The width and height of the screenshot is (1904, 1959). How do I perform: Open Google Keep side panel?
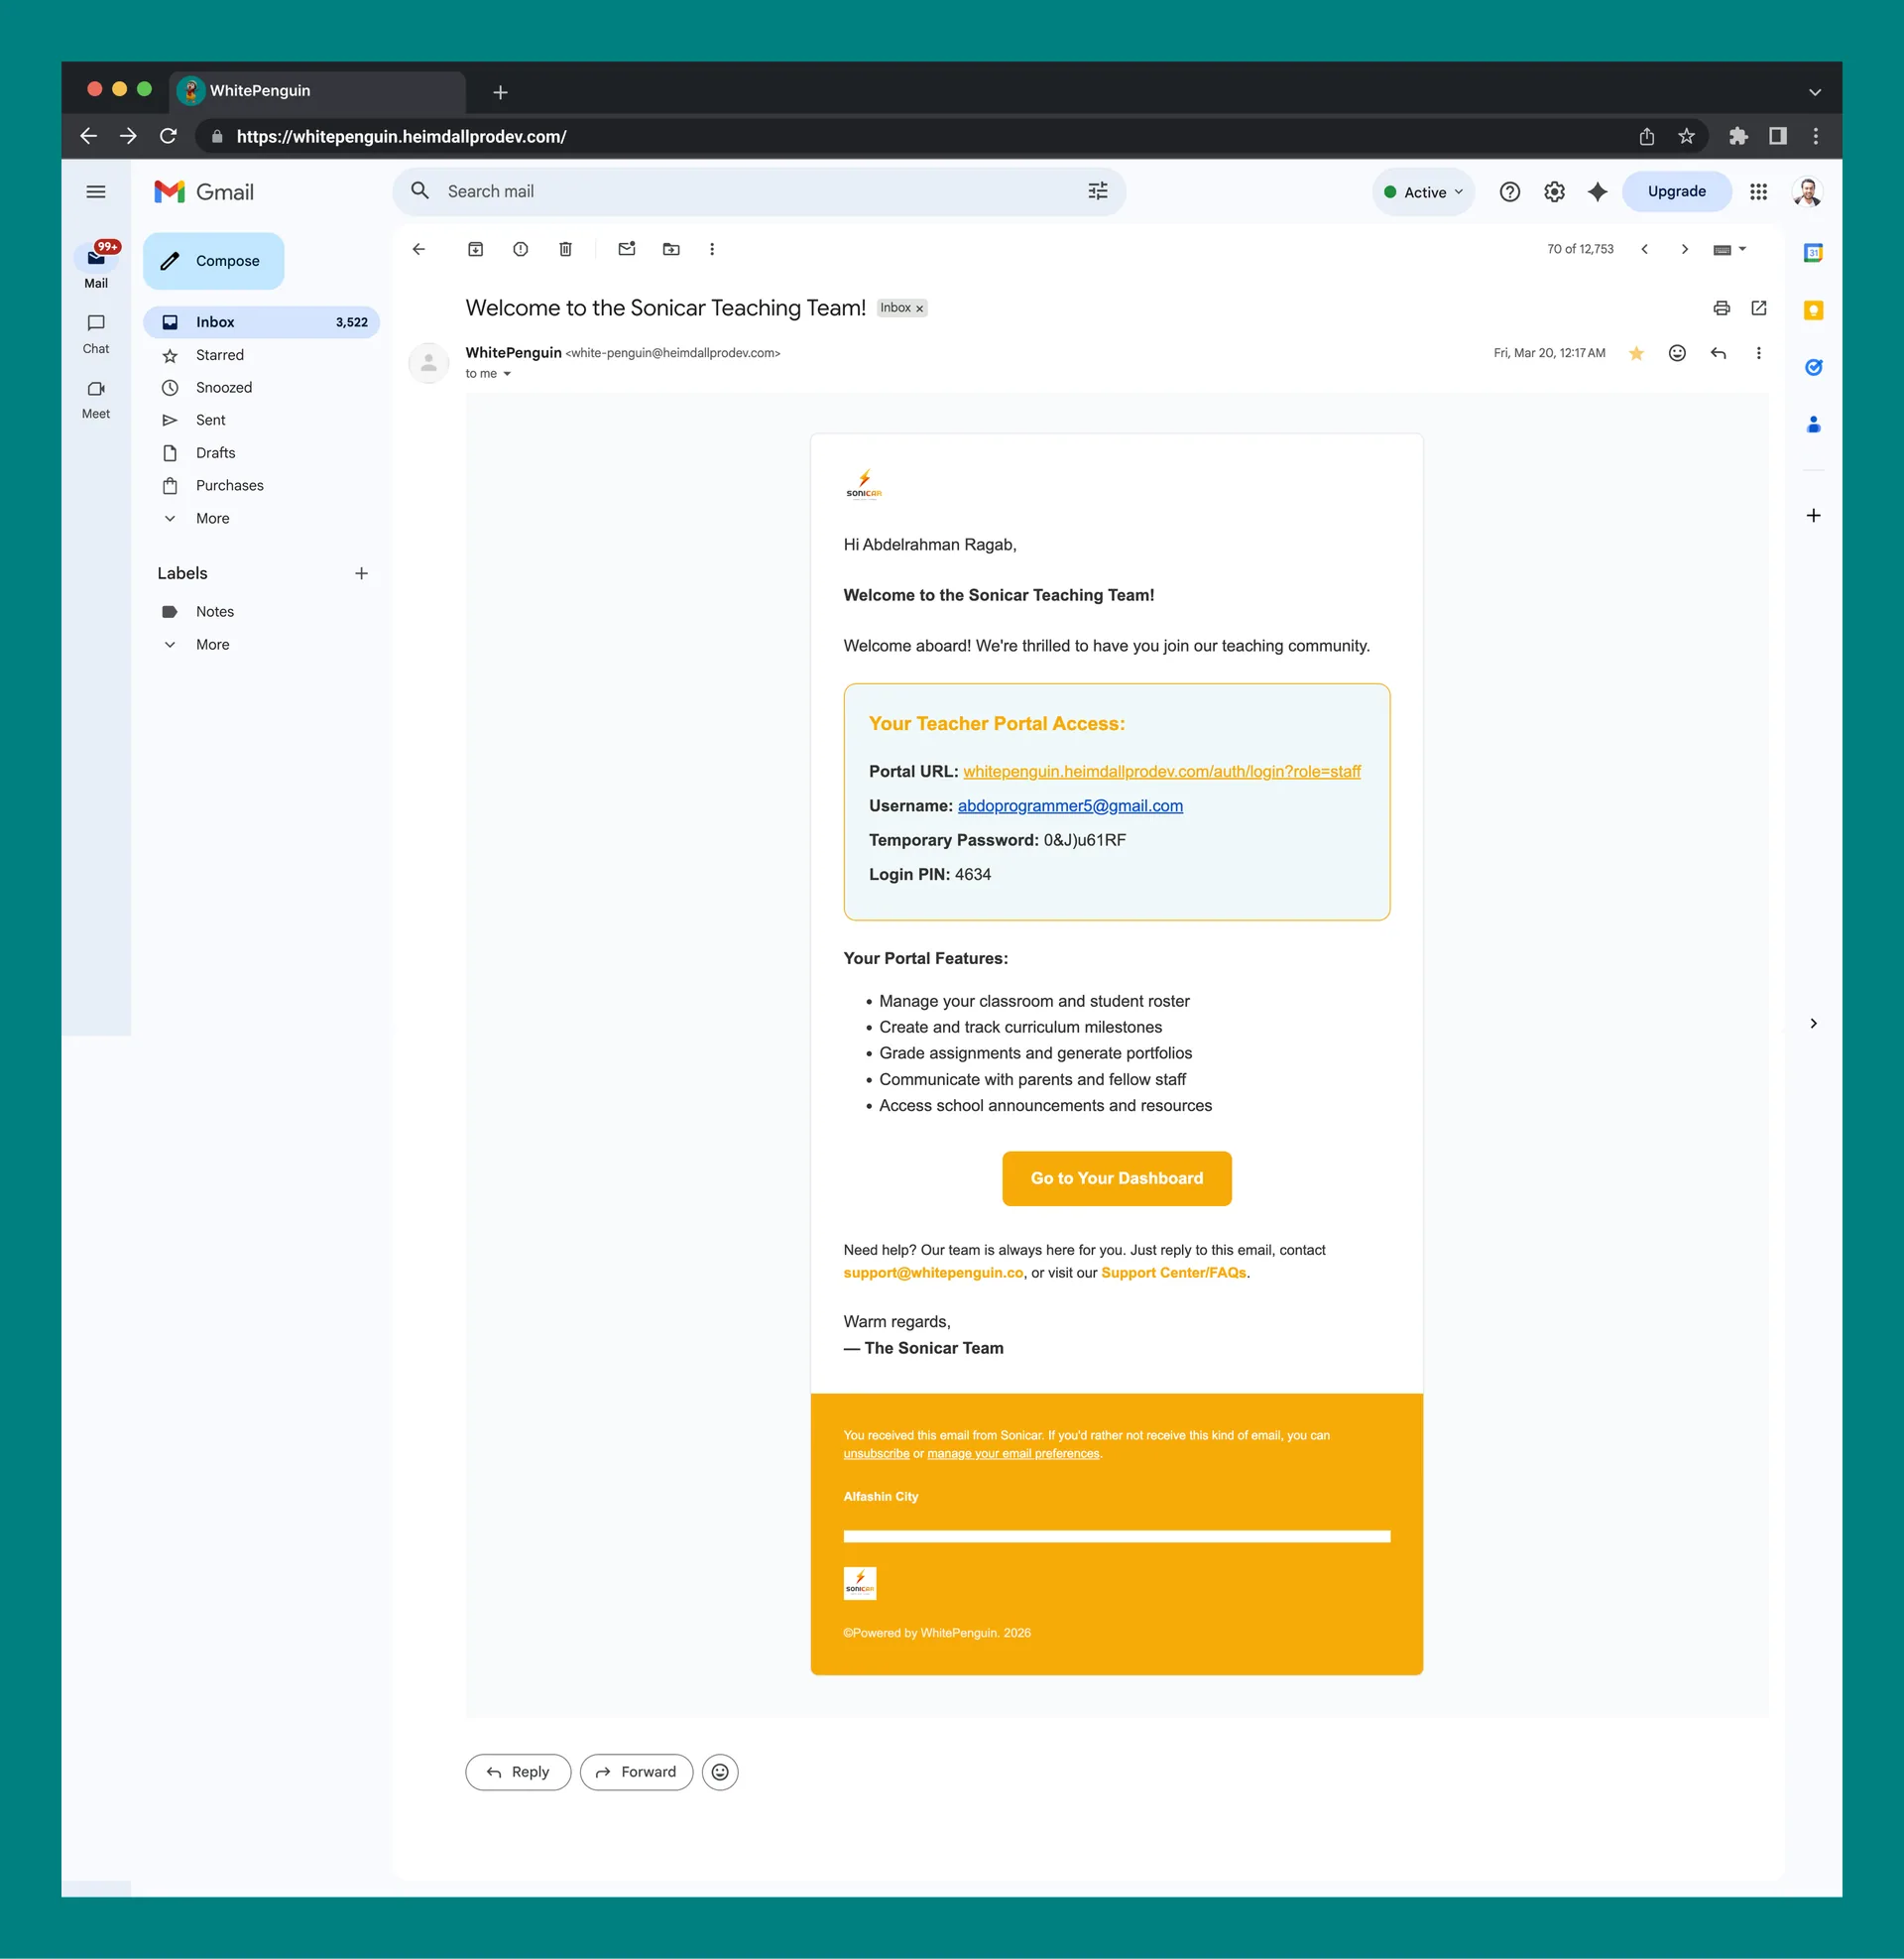click(x=1813, y=310)
